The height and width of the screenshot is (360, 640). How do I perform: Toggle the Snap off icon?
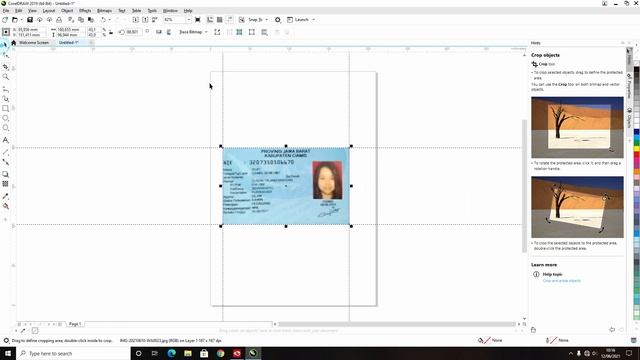(242, 20)
